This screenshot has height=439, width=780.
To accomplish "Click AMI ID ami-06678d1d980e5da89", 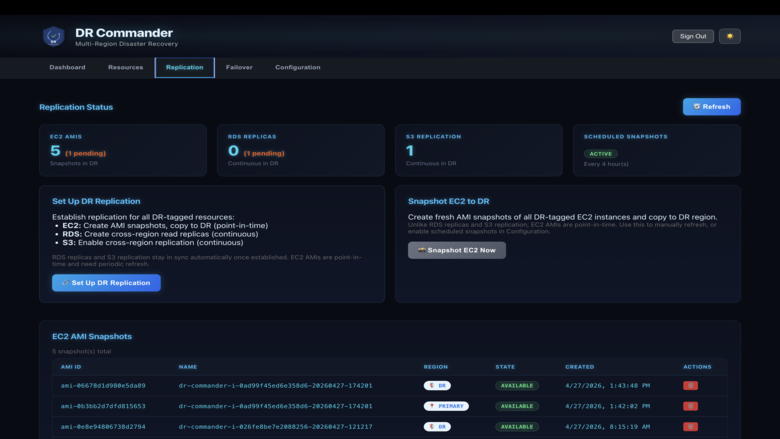I will click(x=103, y=386).
